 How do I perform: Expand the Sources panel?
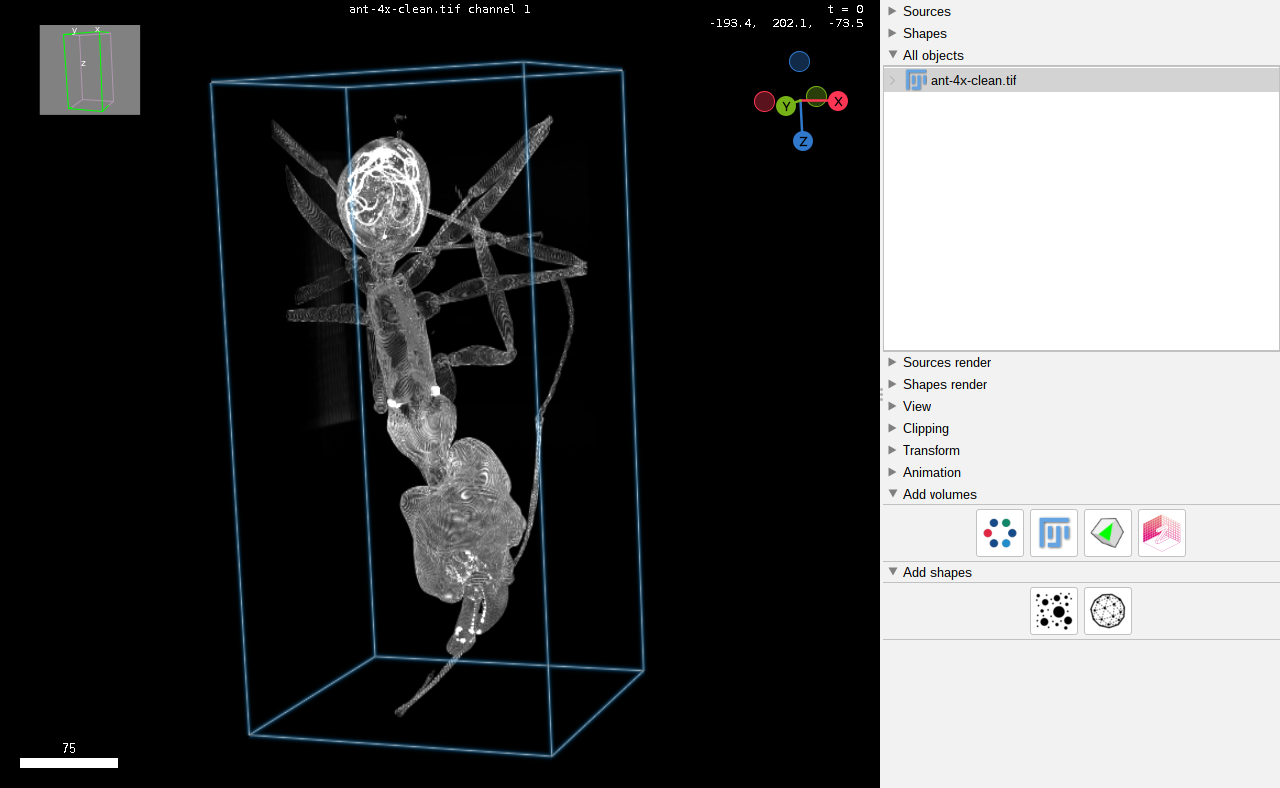pyautogui.click(x=893, y=11)
